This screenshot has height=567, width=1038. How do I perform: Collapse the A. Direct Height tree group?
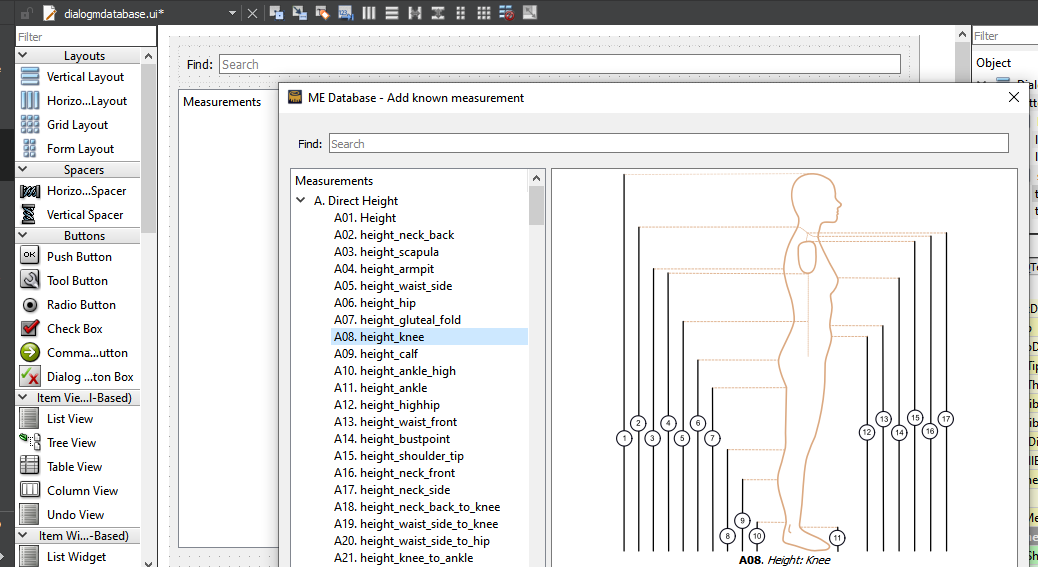[301, 201]
